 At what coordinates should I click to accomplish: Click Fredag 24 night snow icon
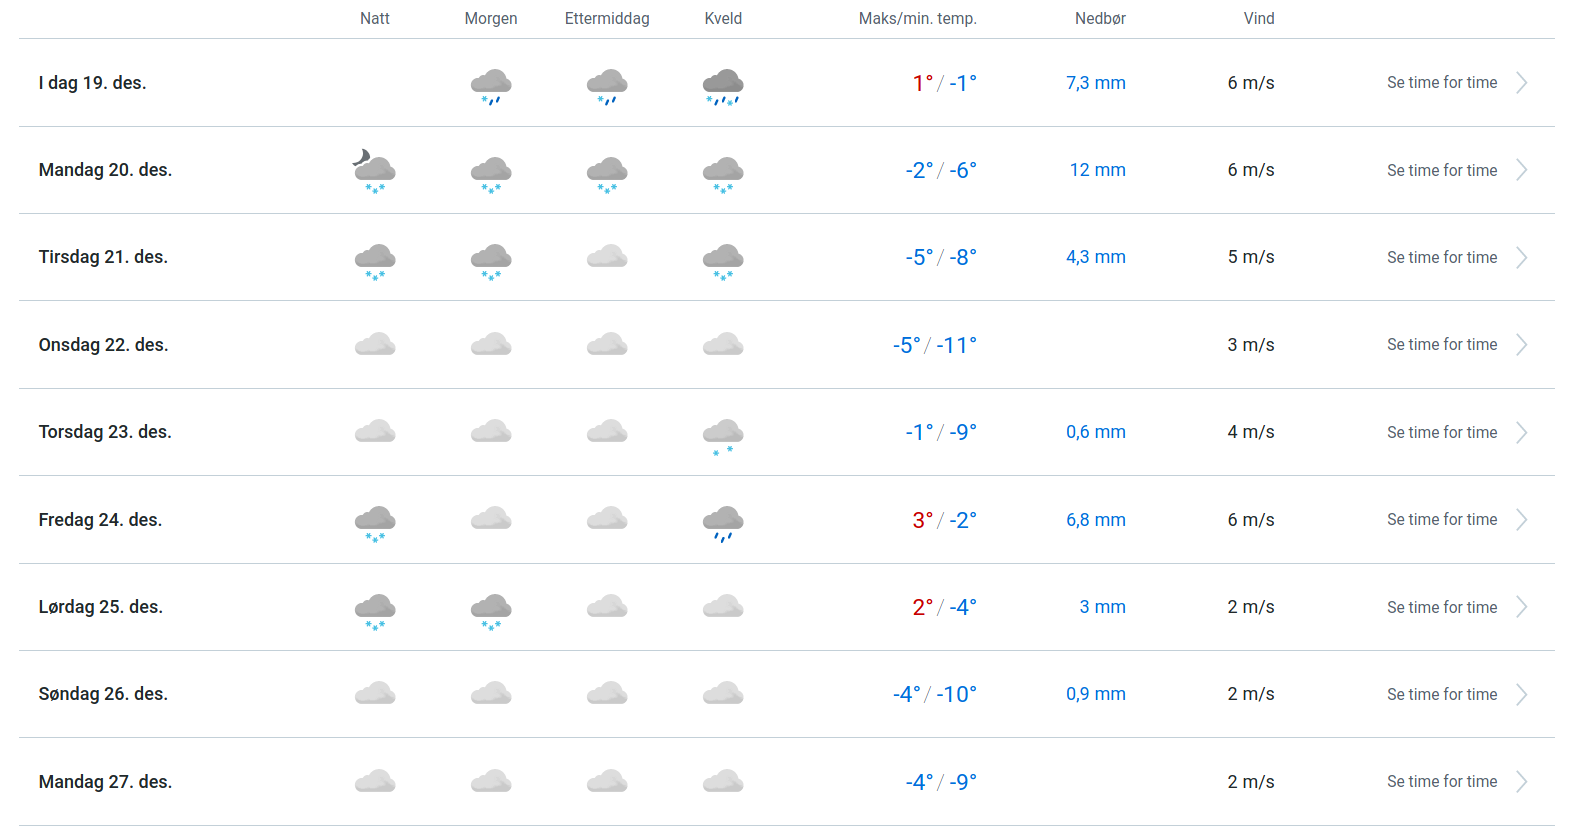pos(374,522)
